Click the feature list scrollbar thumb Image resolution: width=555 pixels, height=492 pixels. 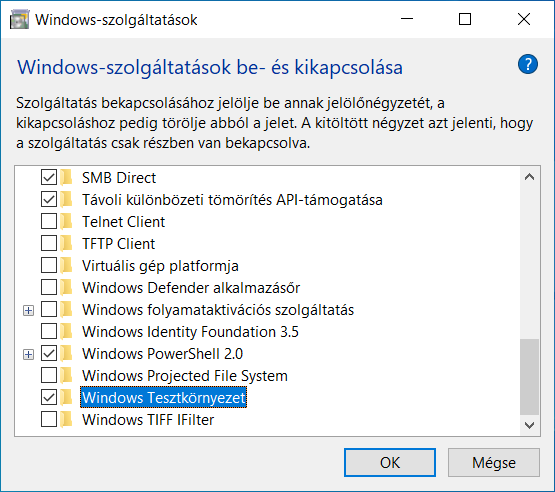tap(530, 377)
